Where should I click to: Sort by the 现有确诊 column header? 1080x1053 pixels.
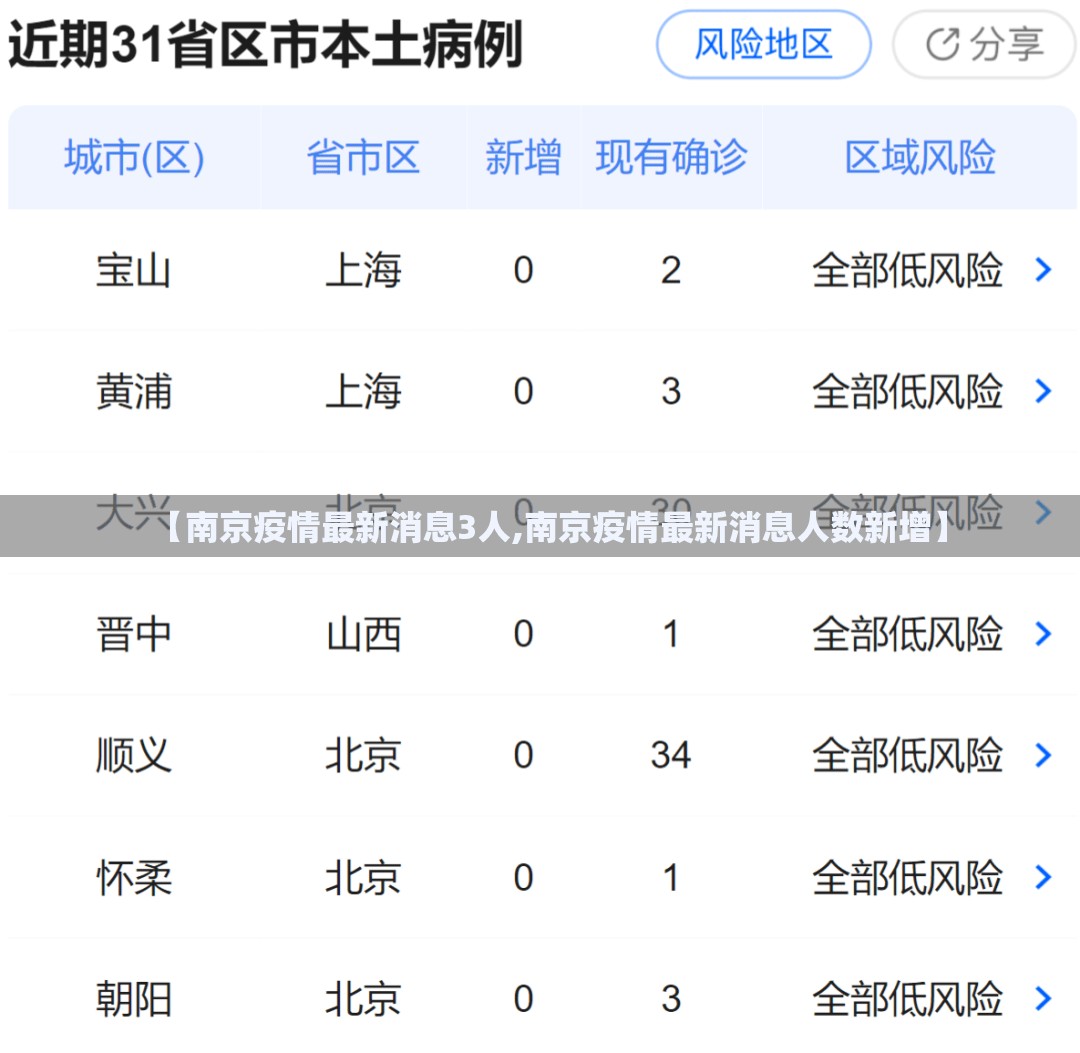pyautogui.click(x=672, y=157)
